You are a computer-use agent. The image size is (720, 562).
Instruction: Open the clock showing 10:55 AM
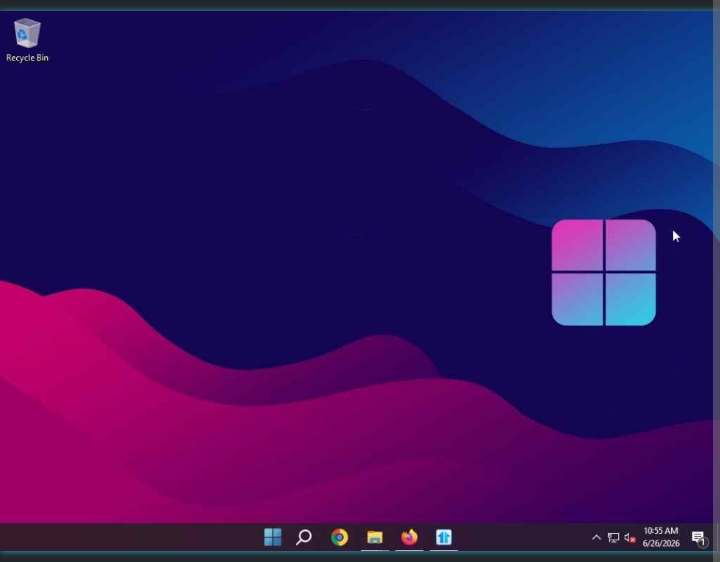[x=661, y=531]
